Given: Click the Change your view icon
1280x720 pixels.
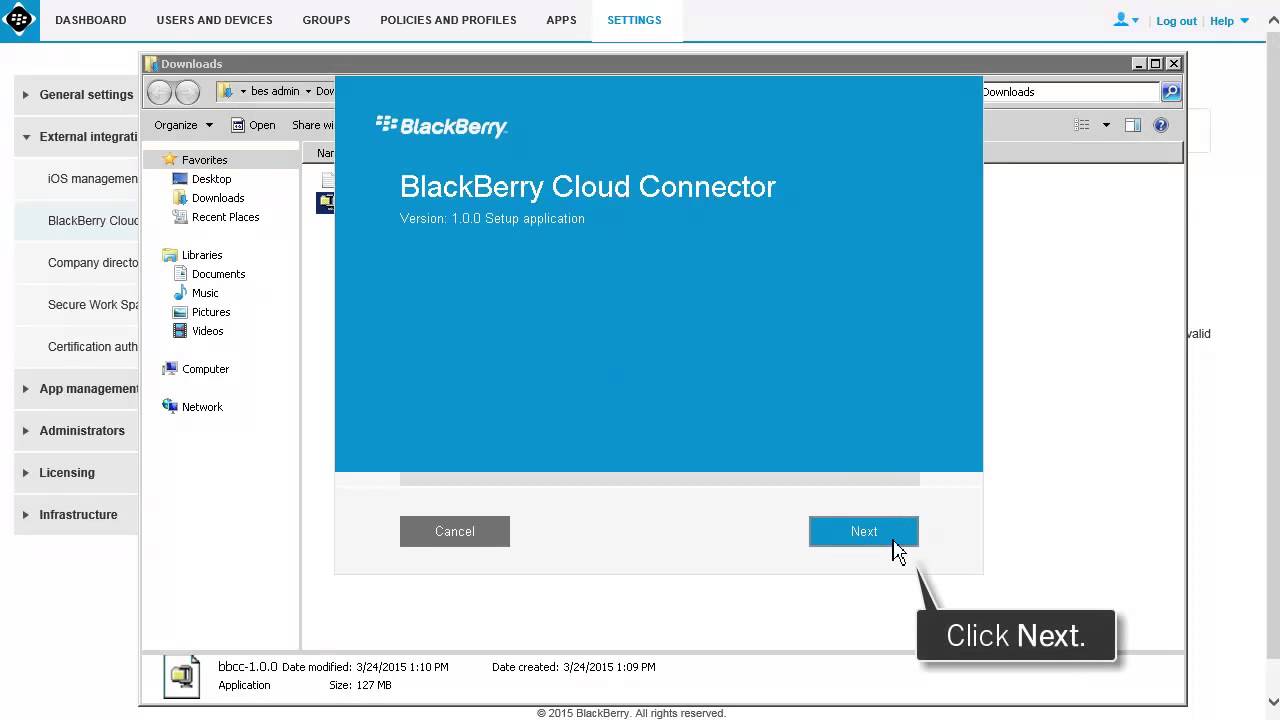Looking at the screenshot, I should tap(1082, 125).
